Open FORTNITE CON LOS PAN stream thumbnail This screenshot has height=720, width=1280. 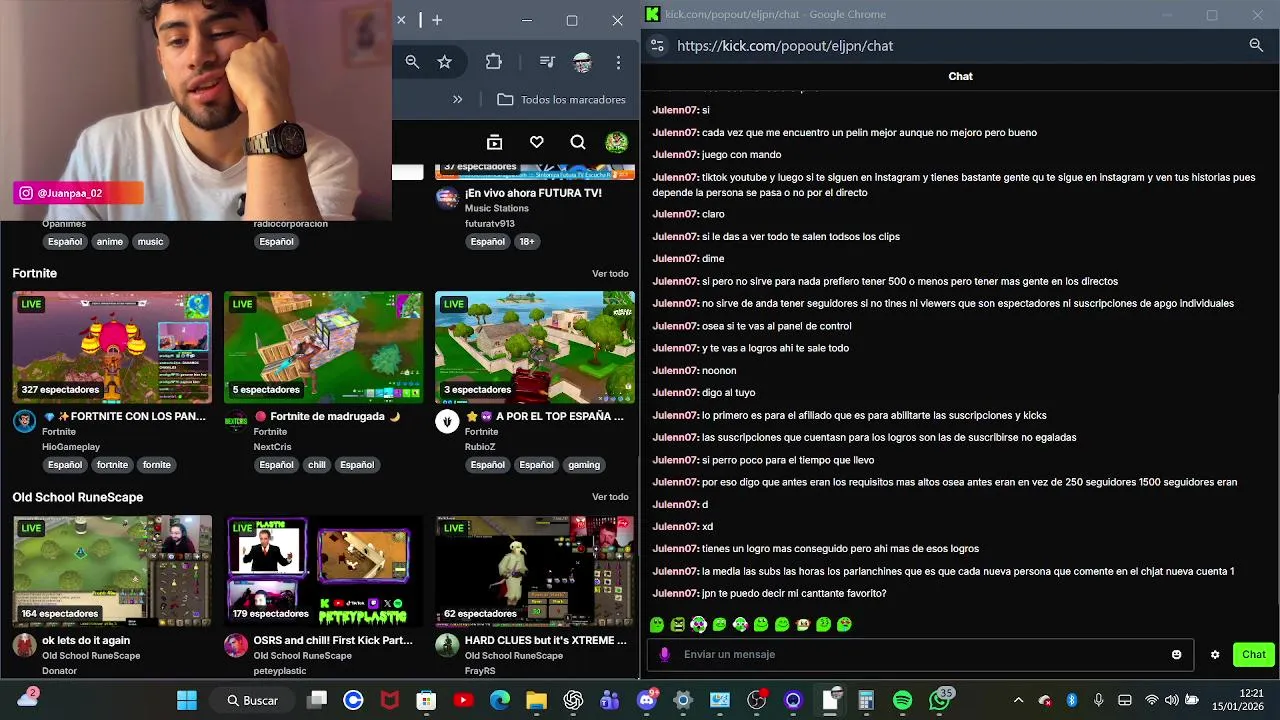click(112, 347)
